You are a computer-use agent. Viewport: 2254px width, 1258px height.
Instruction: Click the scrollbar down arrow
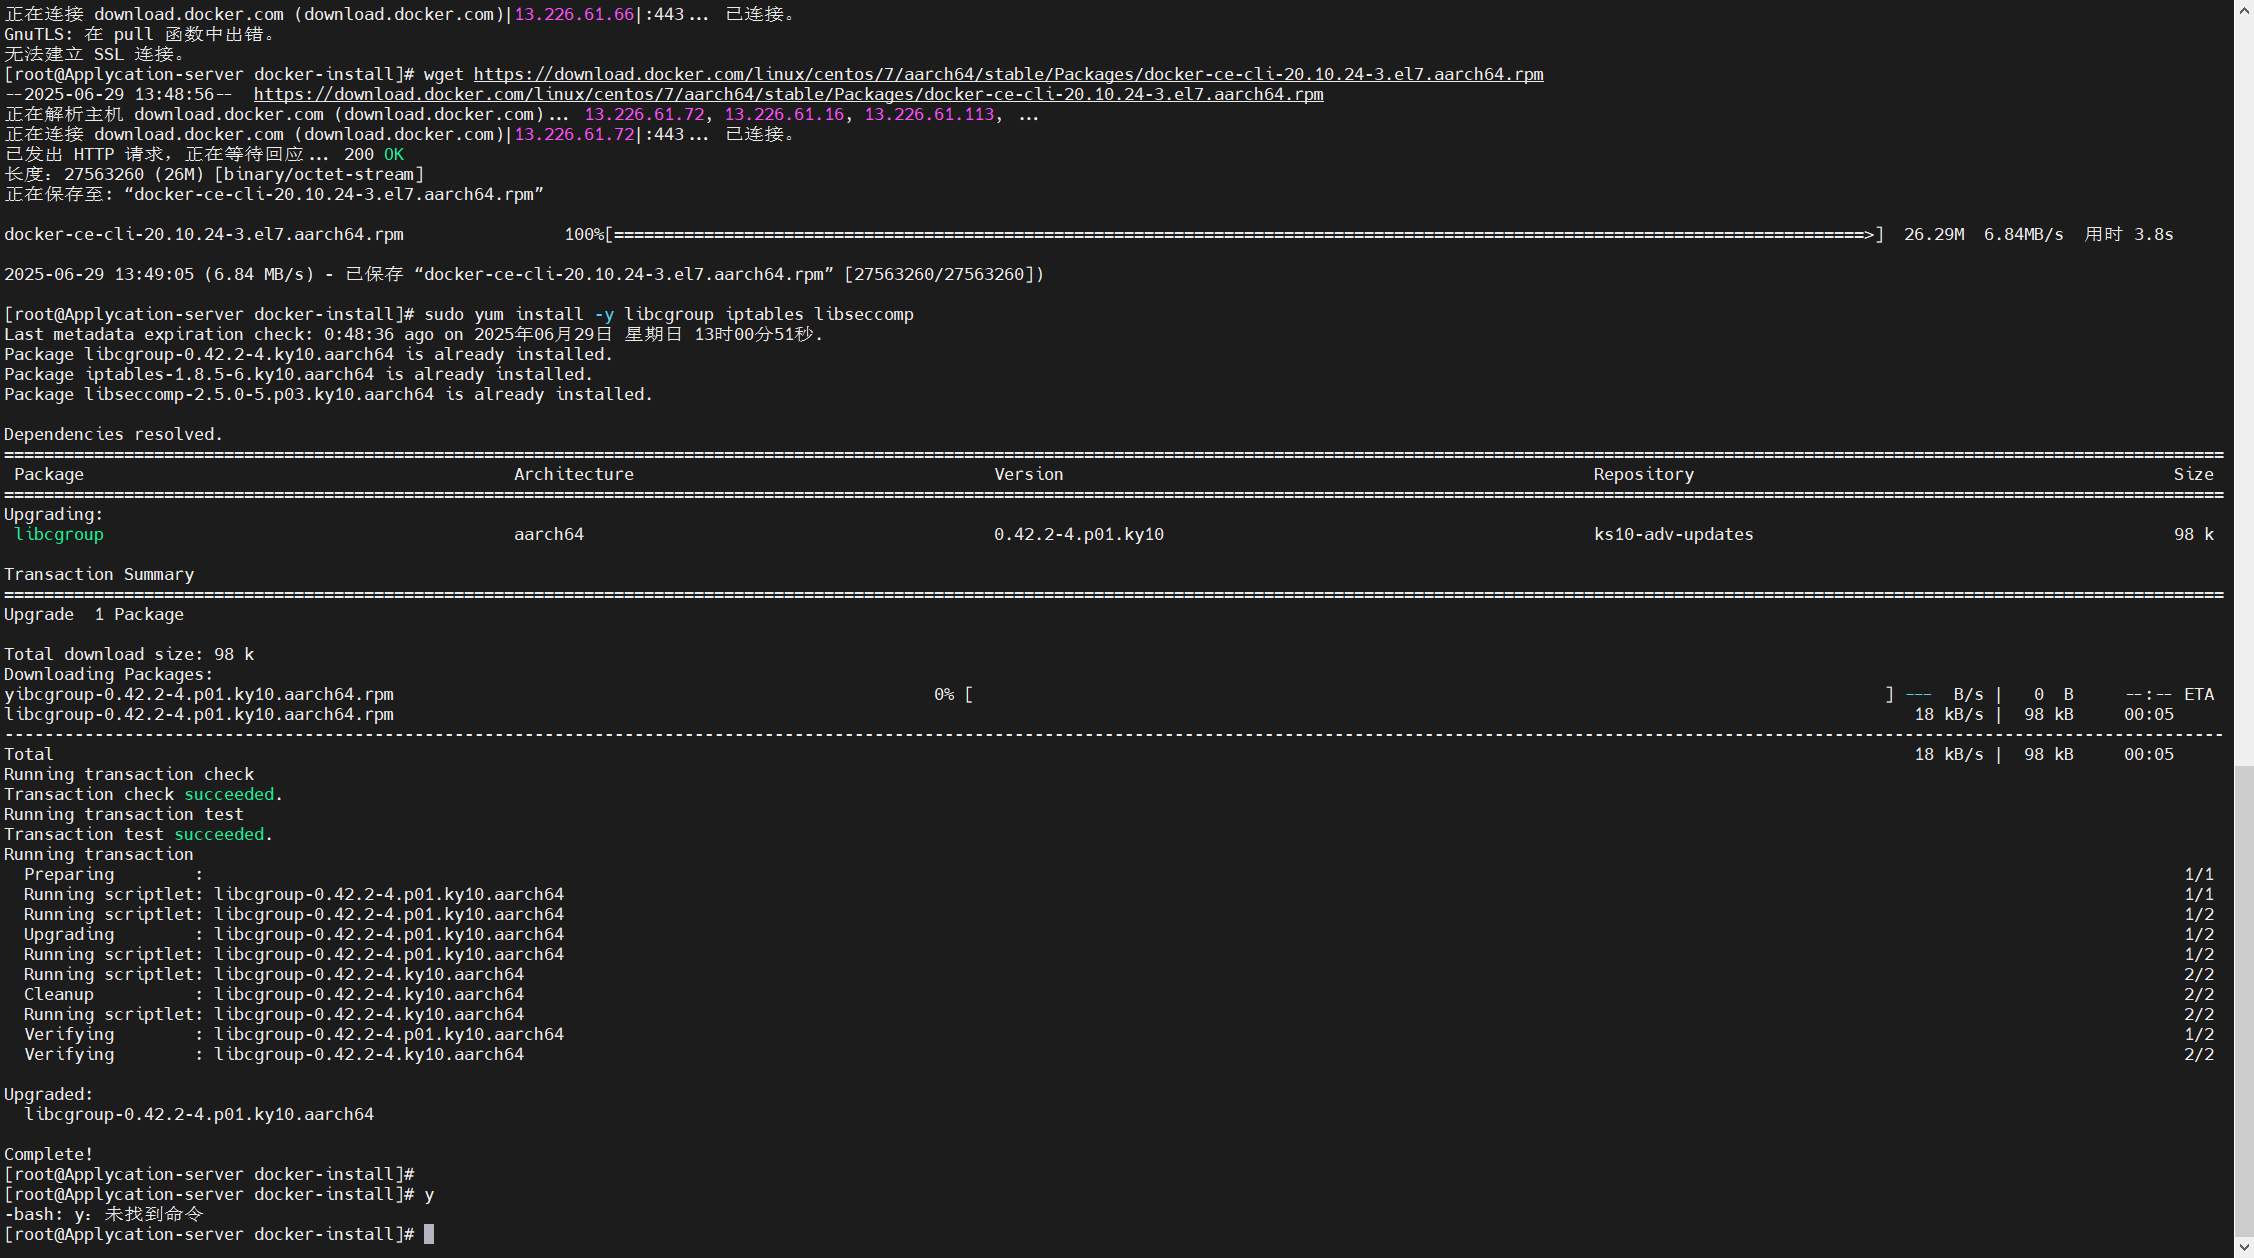click(2245, 1248)
